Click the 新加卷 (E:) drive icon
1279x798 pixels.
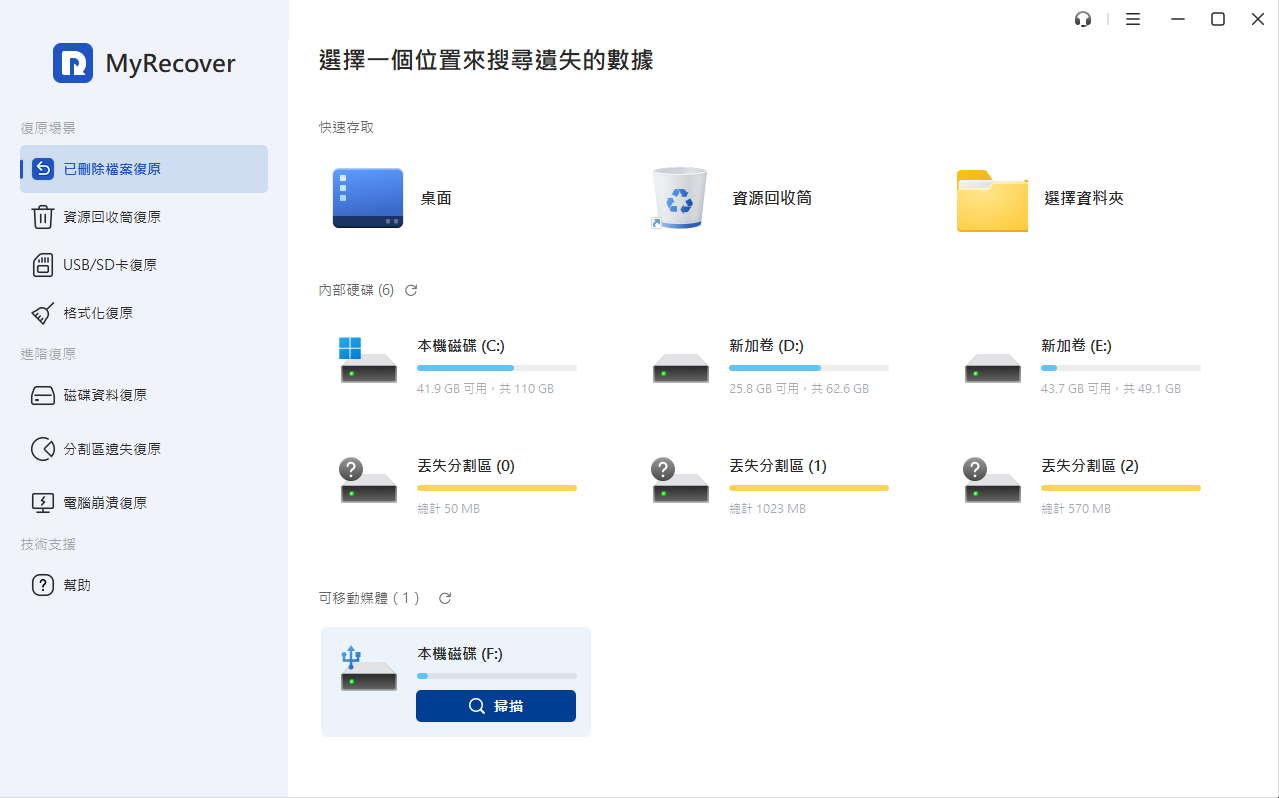click(x=992, y=367)
